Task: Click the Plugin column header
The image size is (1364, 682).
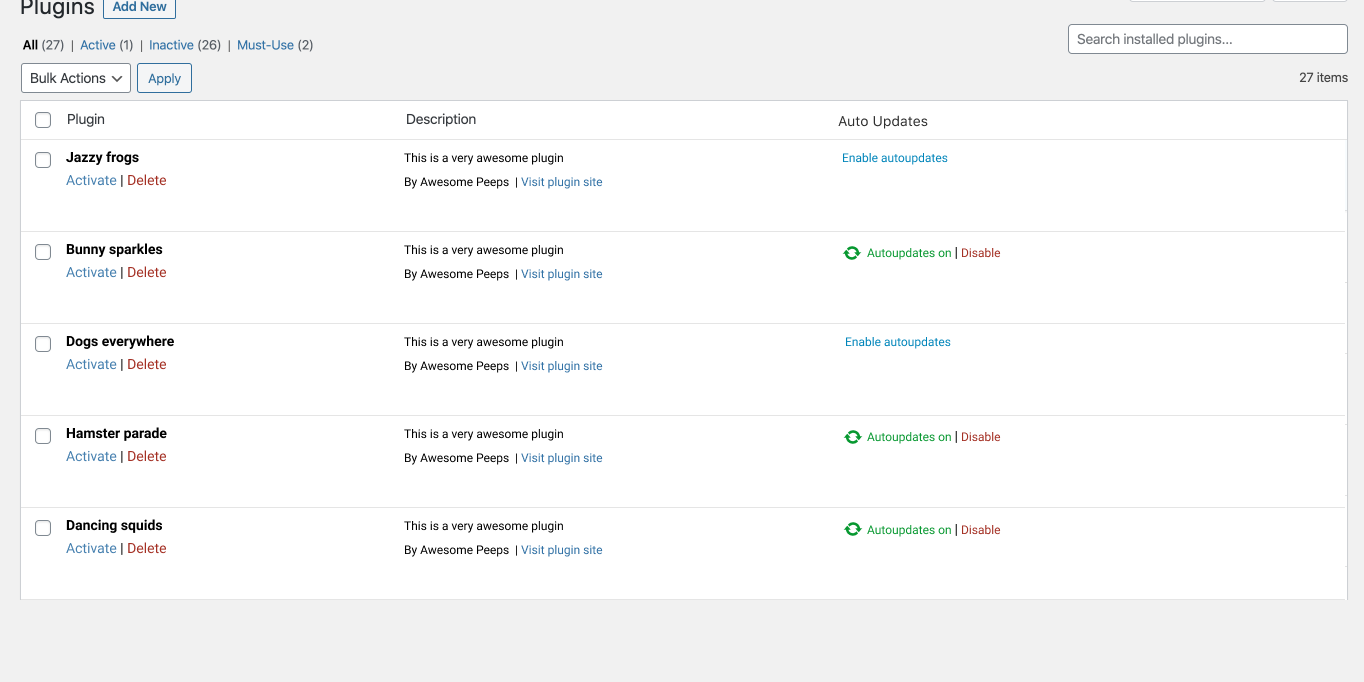Action: pyautogui.click(x=86, y=119)
